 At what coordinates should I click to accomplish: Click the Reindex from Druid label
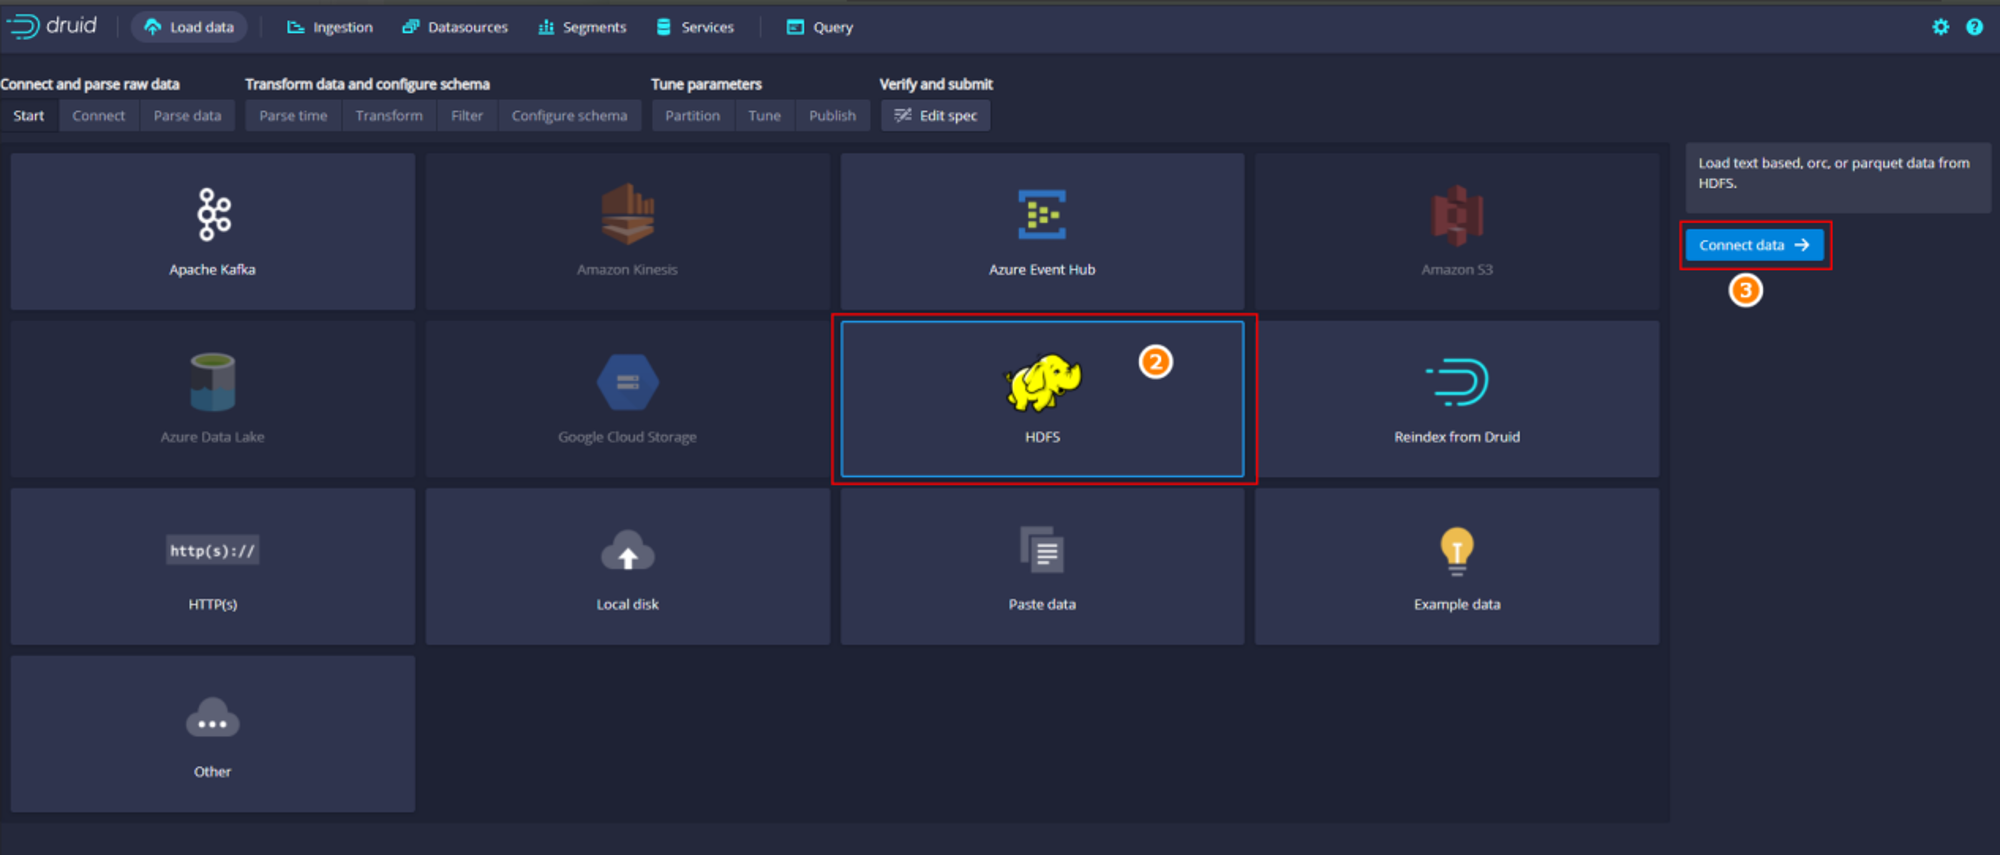point(1457,437)
